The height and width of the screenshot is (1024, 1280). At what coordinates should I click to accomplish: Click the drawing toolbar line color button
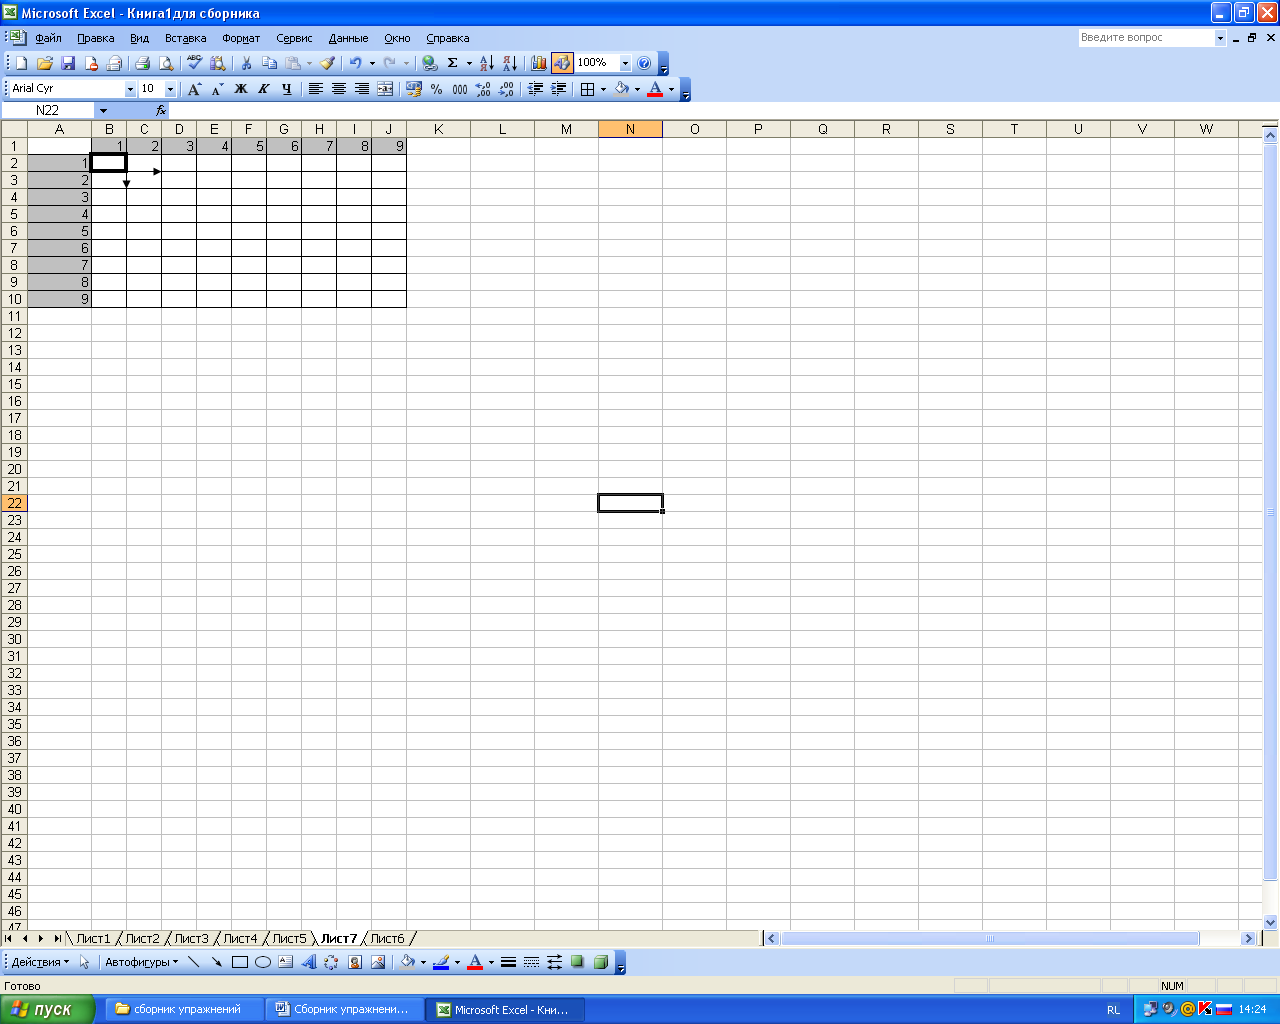[441, 962]
